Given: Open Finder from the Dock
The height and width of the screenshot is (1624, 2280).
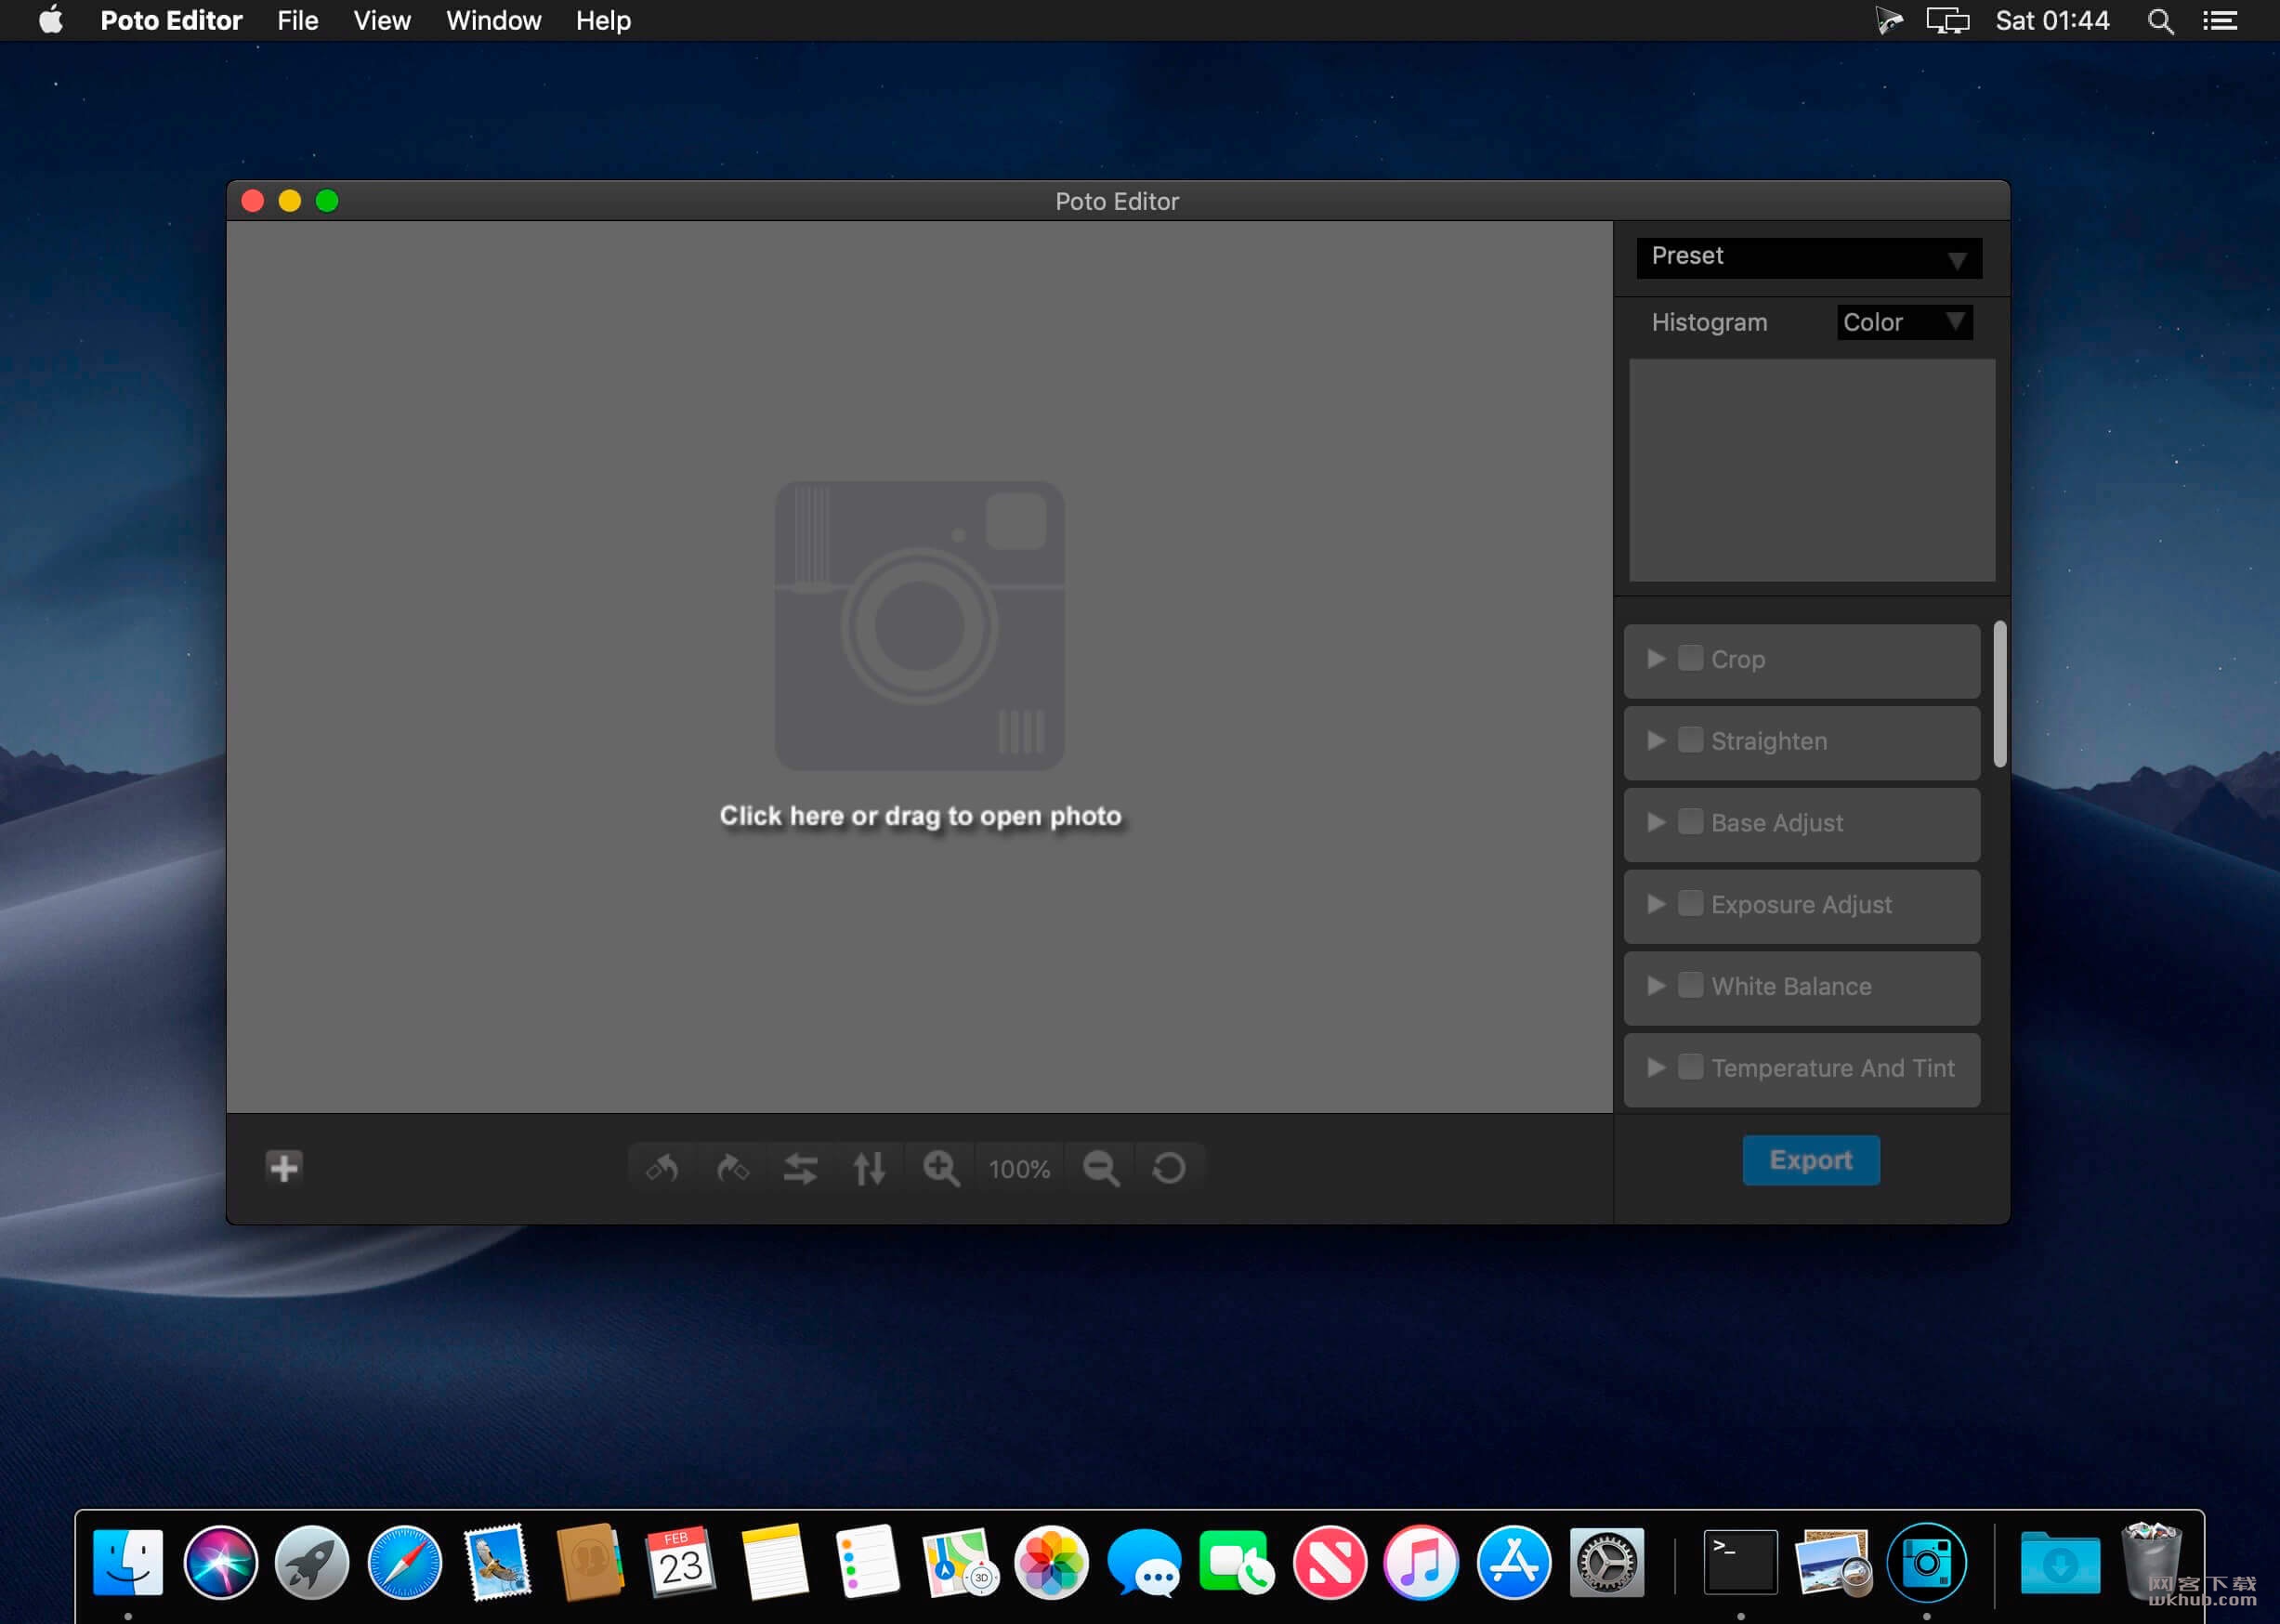Looking at the screenshot, I should click(128, 1563).
